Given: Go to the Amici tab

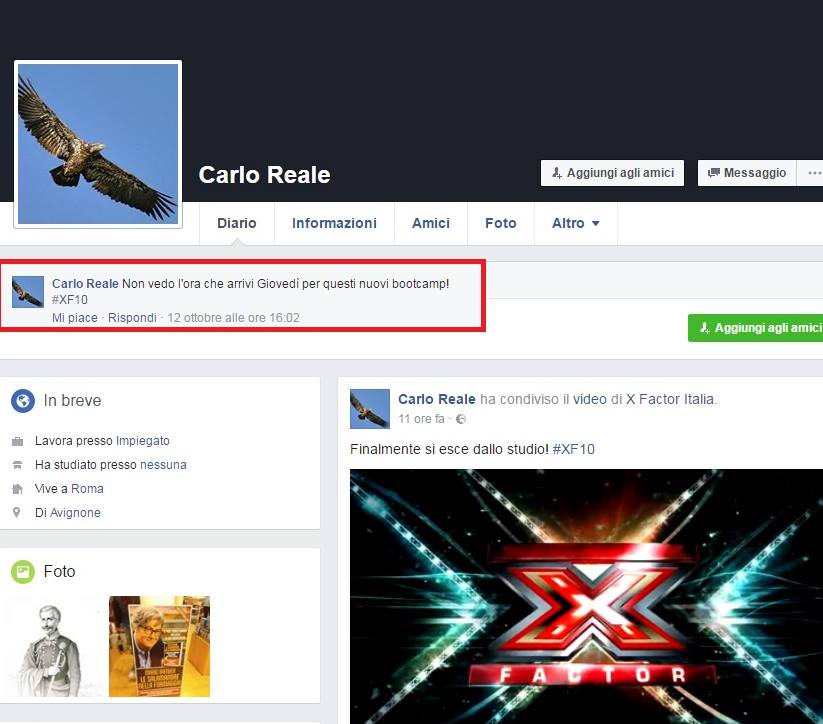Looking at the screenshot, I should tap(431, 223).
